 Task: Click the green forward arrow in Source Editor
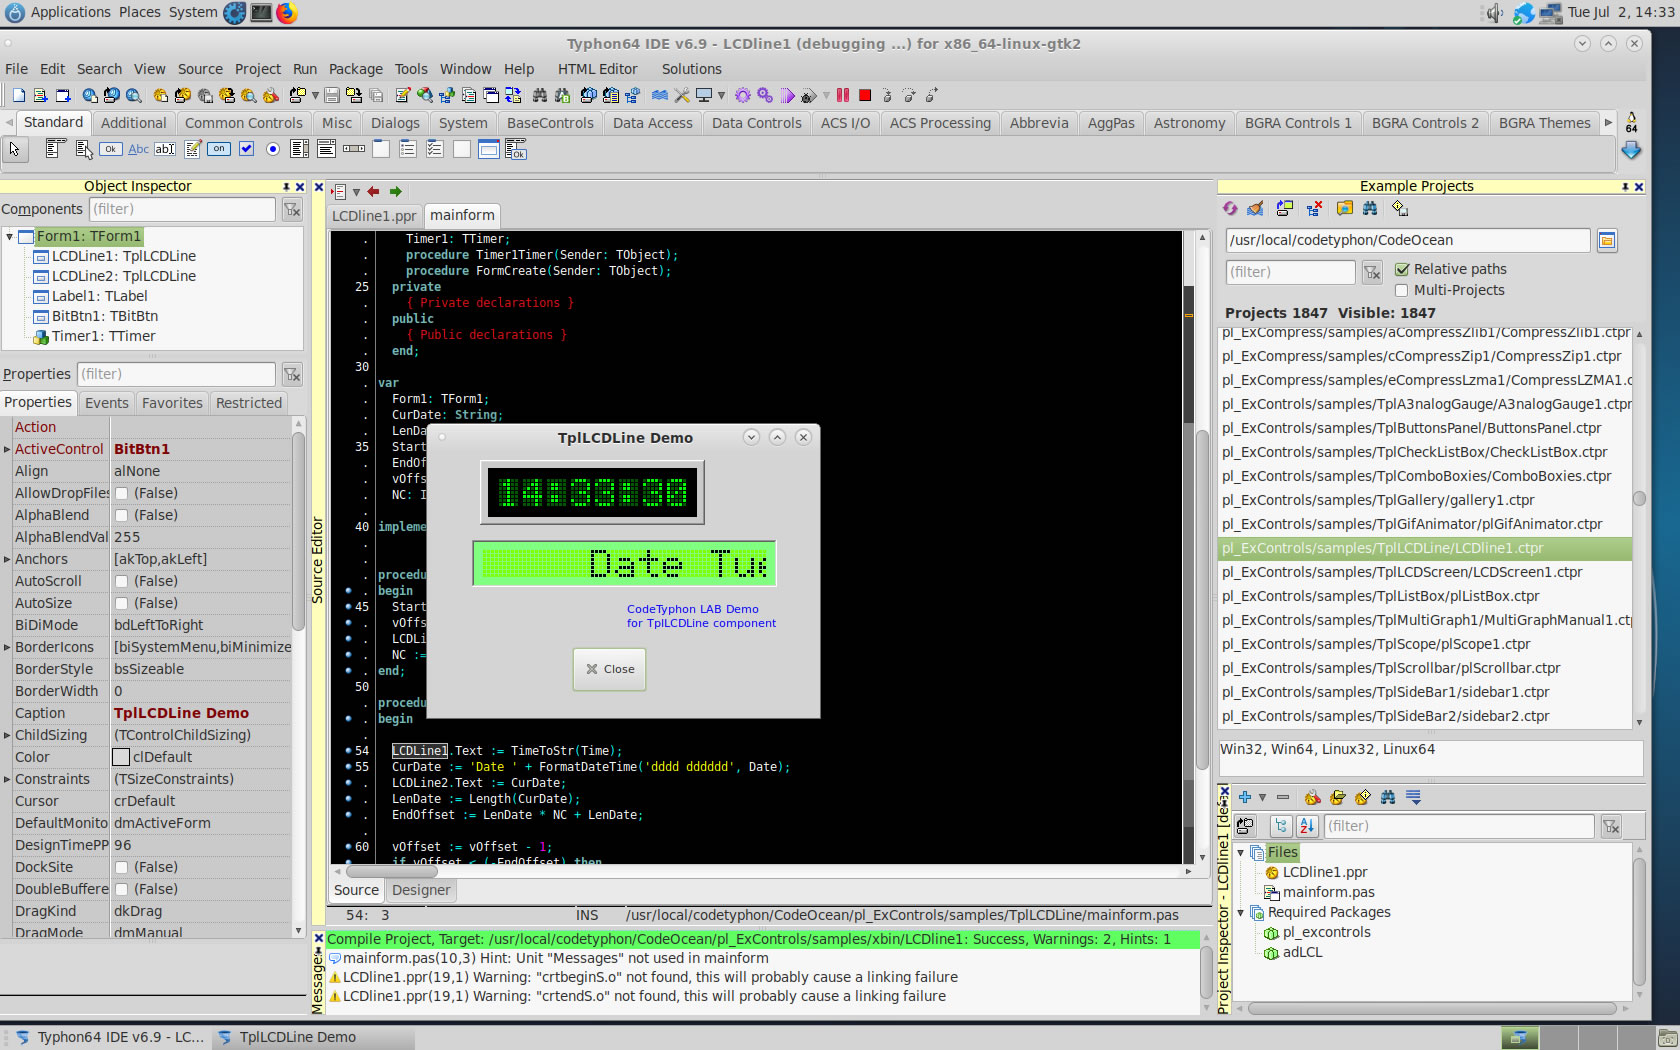pos(396,191)
